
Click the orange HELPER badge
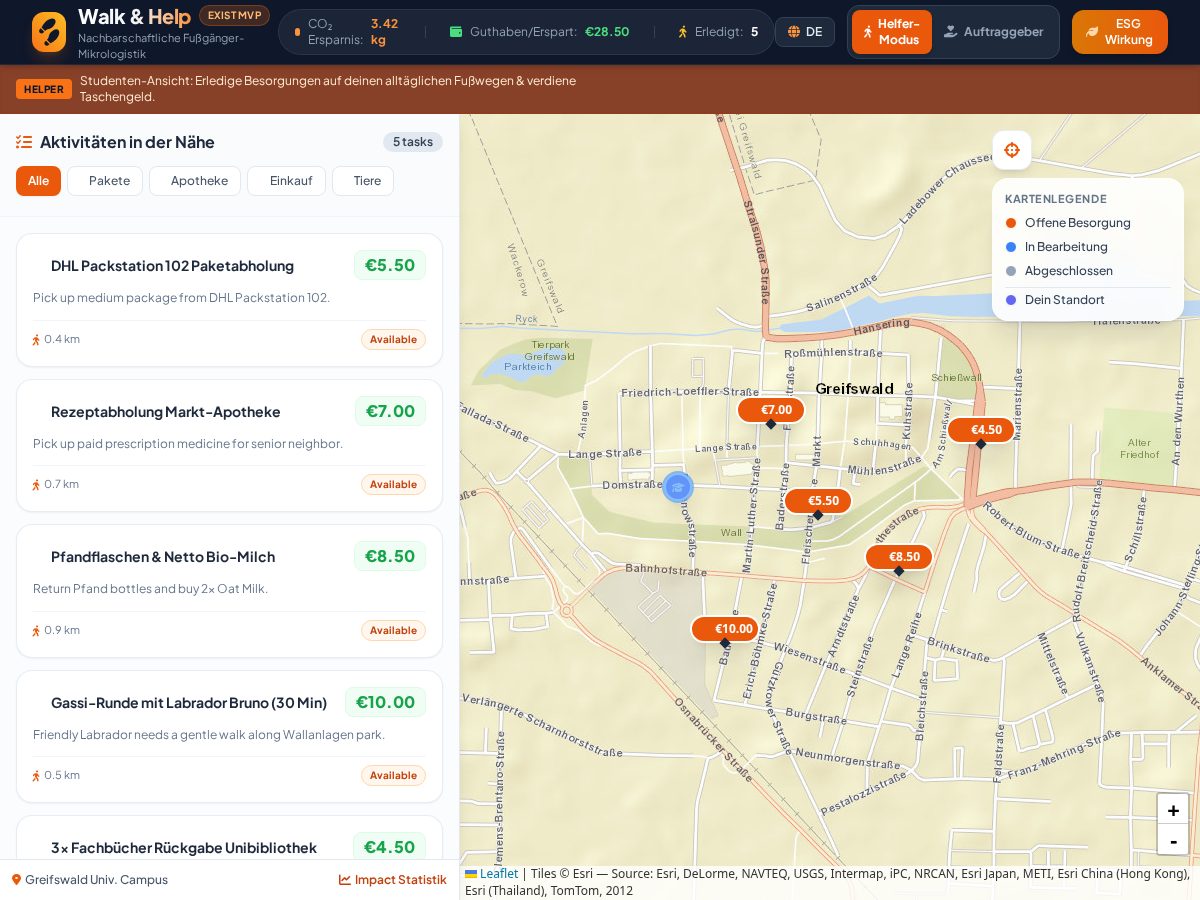(44, 89)
